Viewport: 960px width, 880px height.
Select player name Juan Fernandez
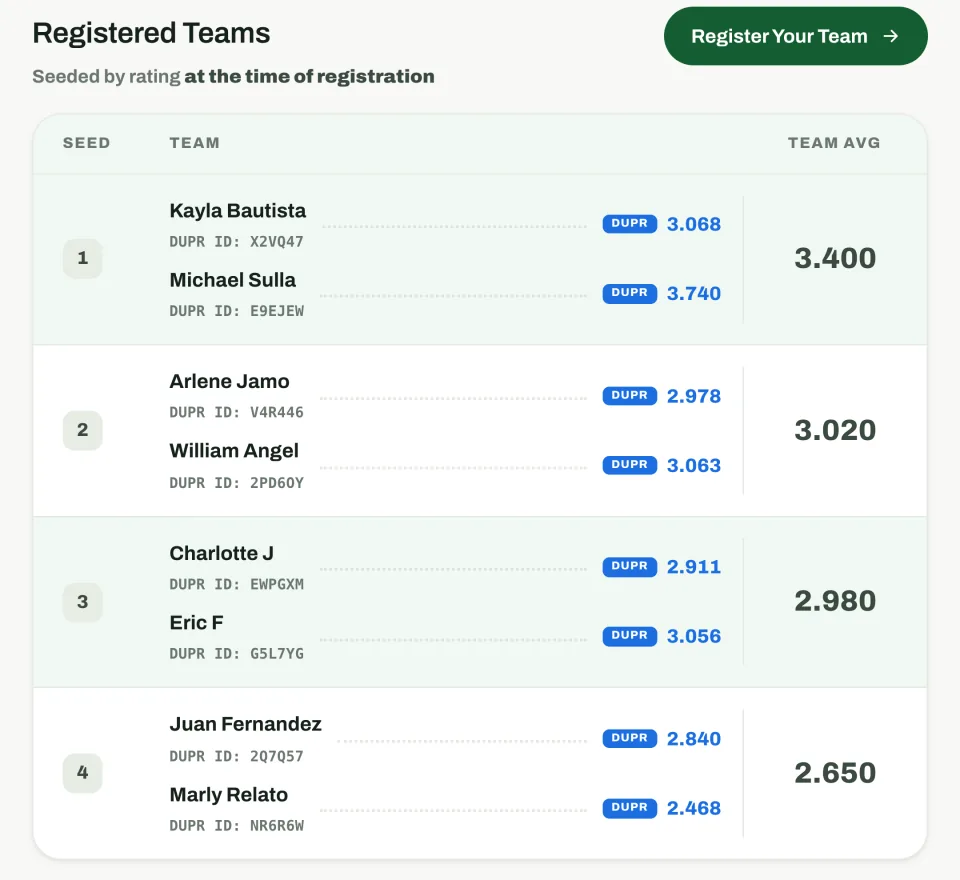246,724
